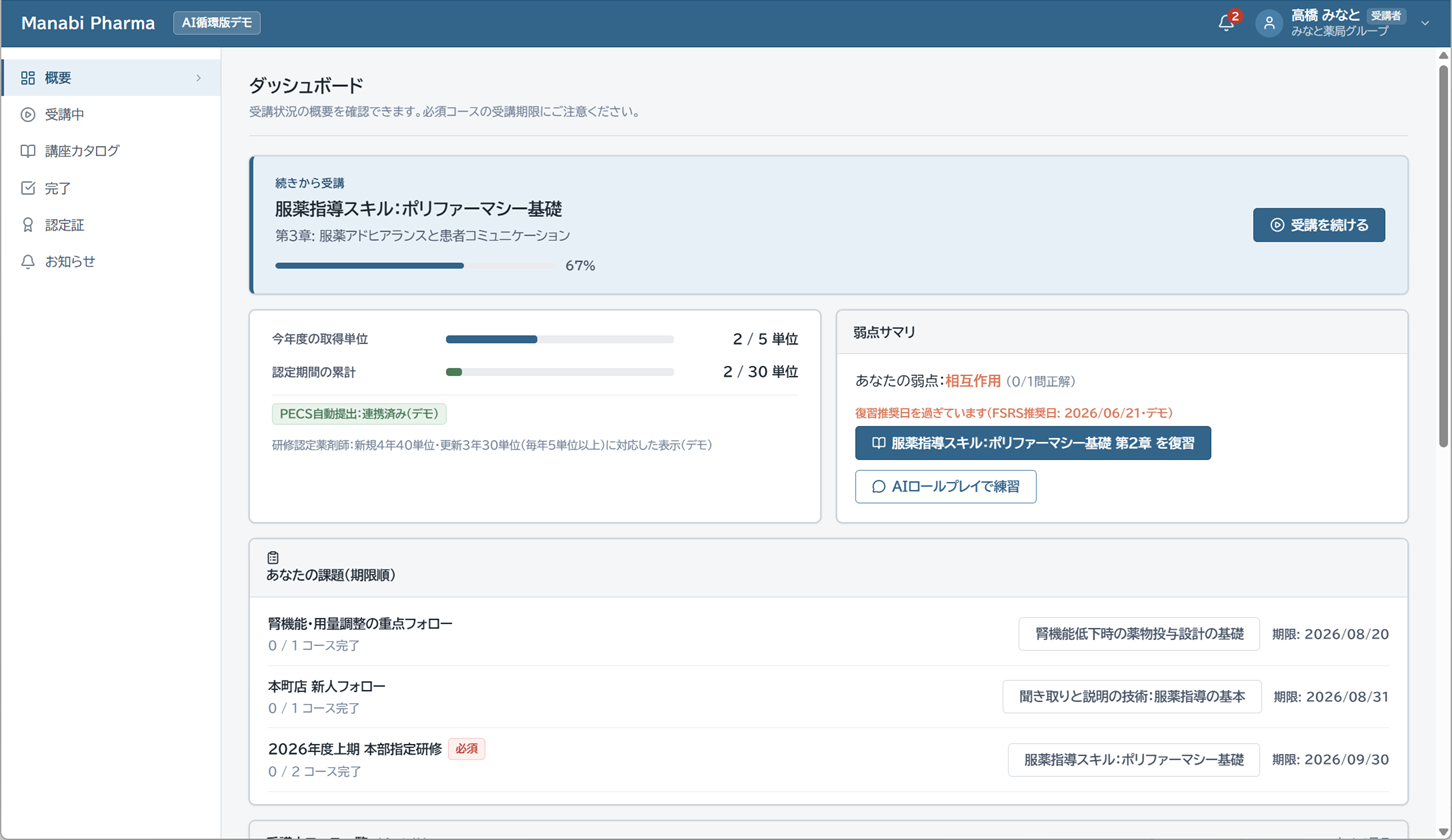Click the 67% course progress bar
The height and width of the screenshot is (840, 1452).
pos(416,266)
